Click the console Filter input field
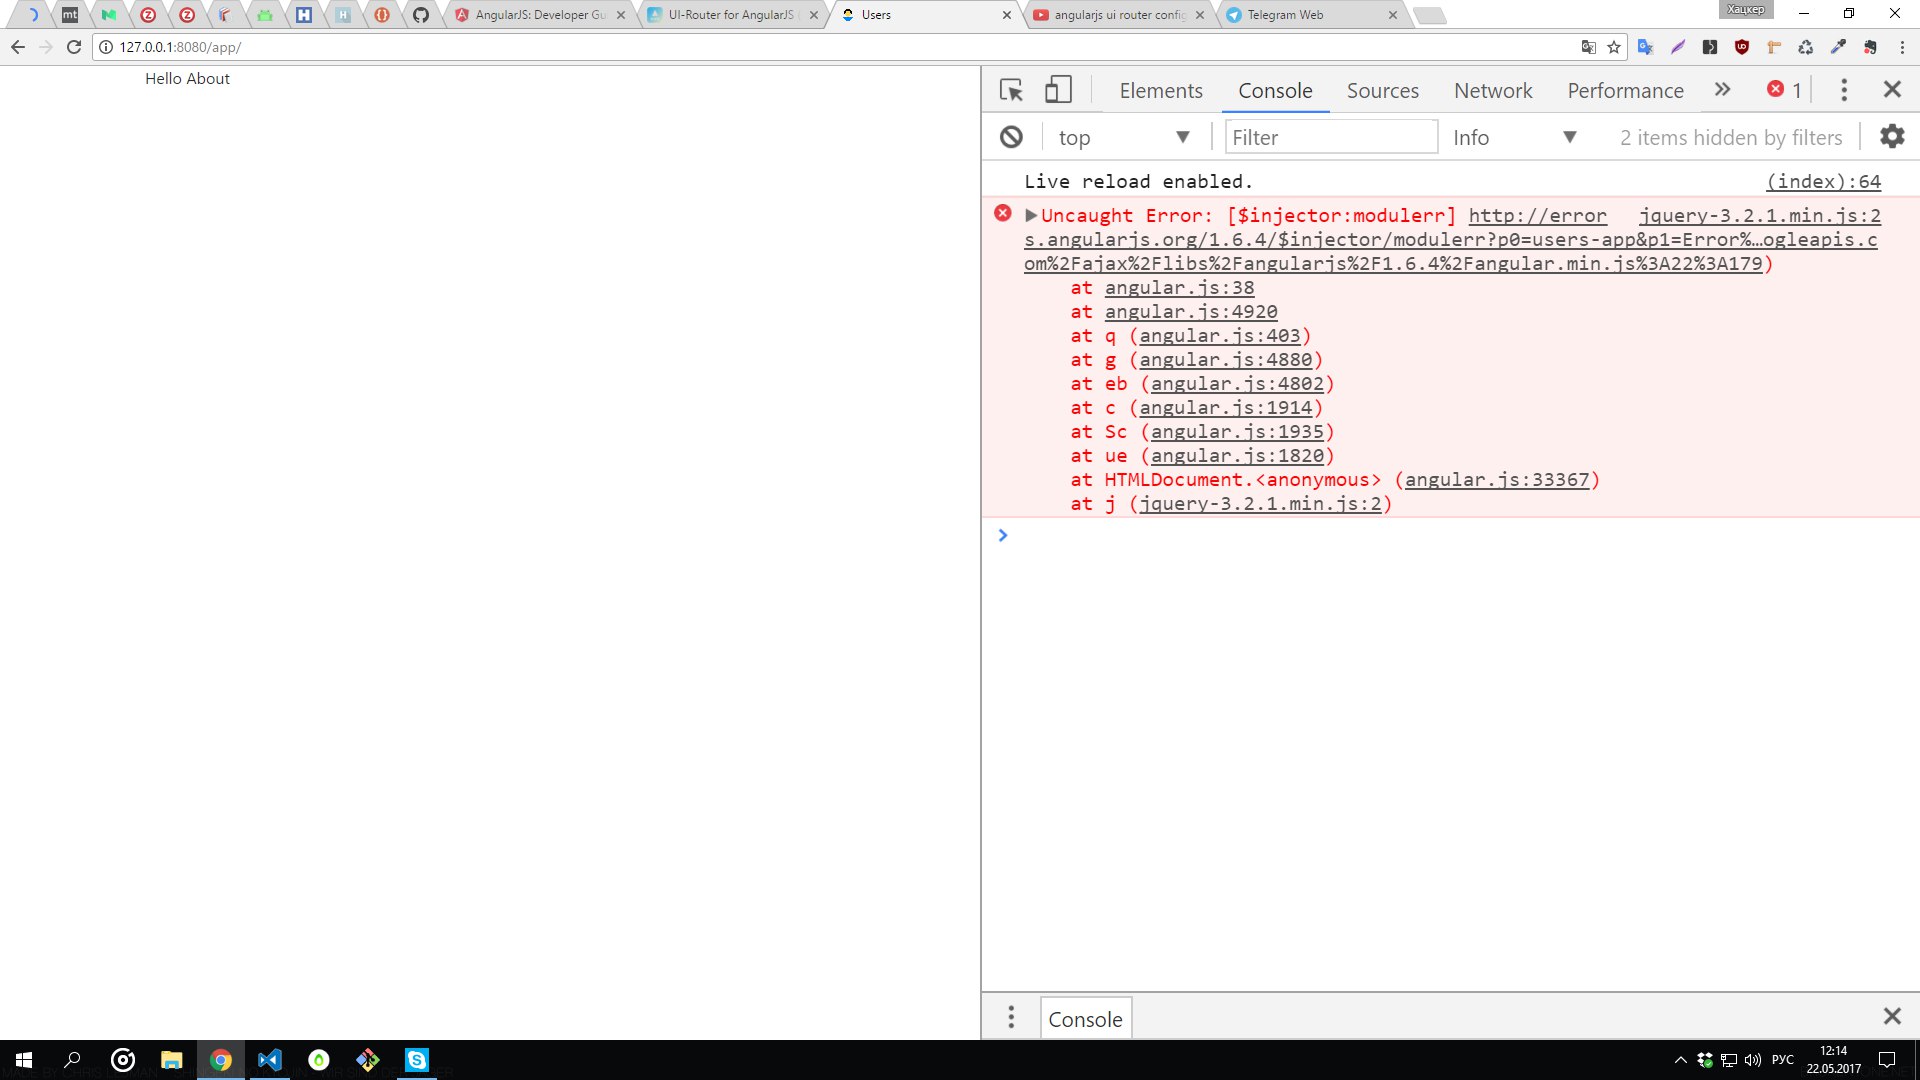1920x1080 pixels. tap(1330, 138)
